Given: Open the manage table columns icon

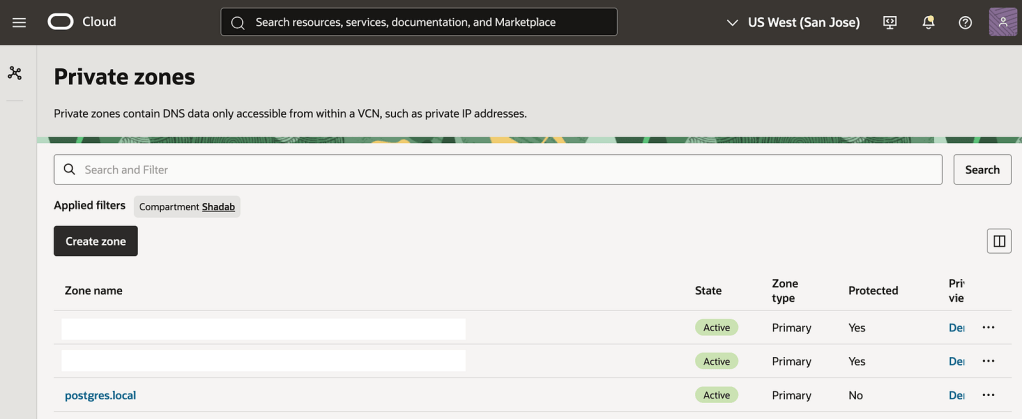Looking at the screenshot, I should (x=998, y=241).
